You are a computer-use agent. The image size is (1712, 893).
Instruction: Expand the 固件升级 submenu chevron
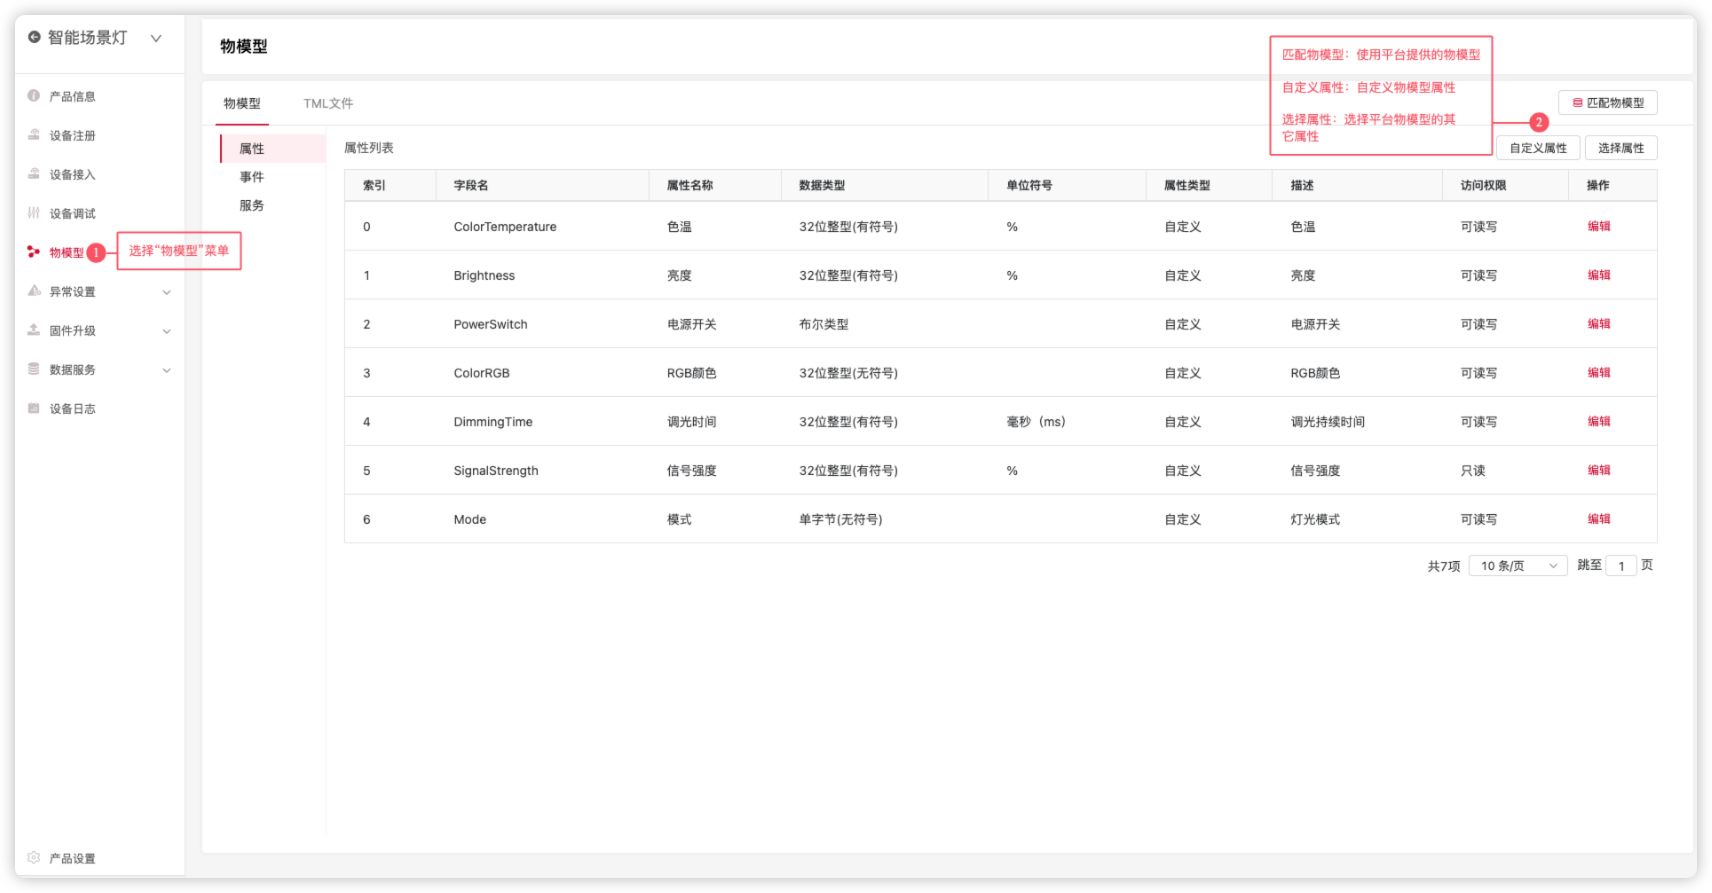point(167,331)
